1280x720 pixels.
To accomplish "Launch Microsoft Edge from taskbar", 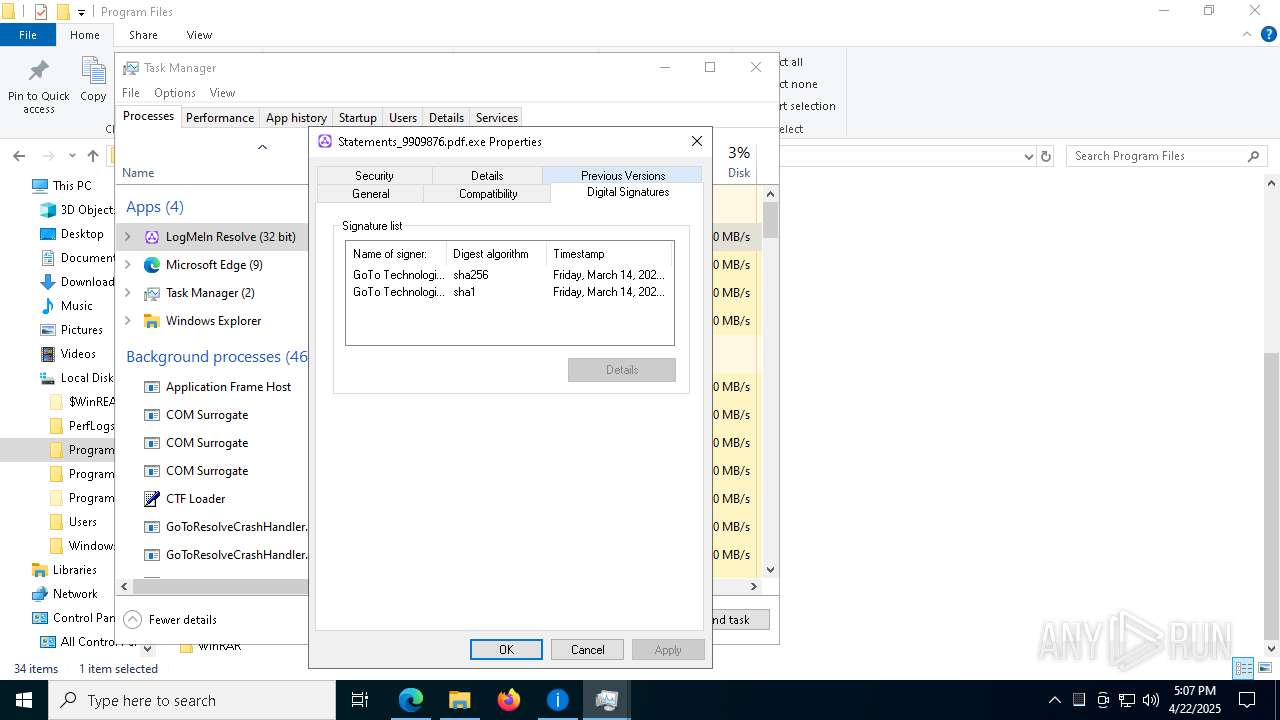I will 411,700.
